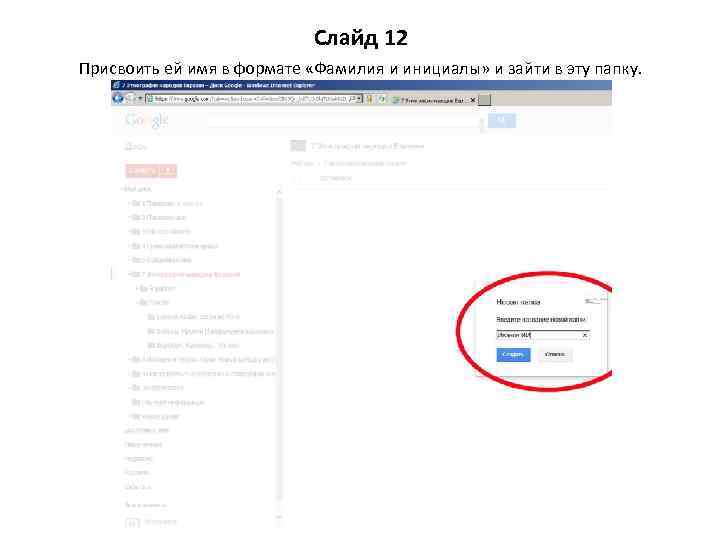Collapse the highlighted red folder expander

[130, 274]
